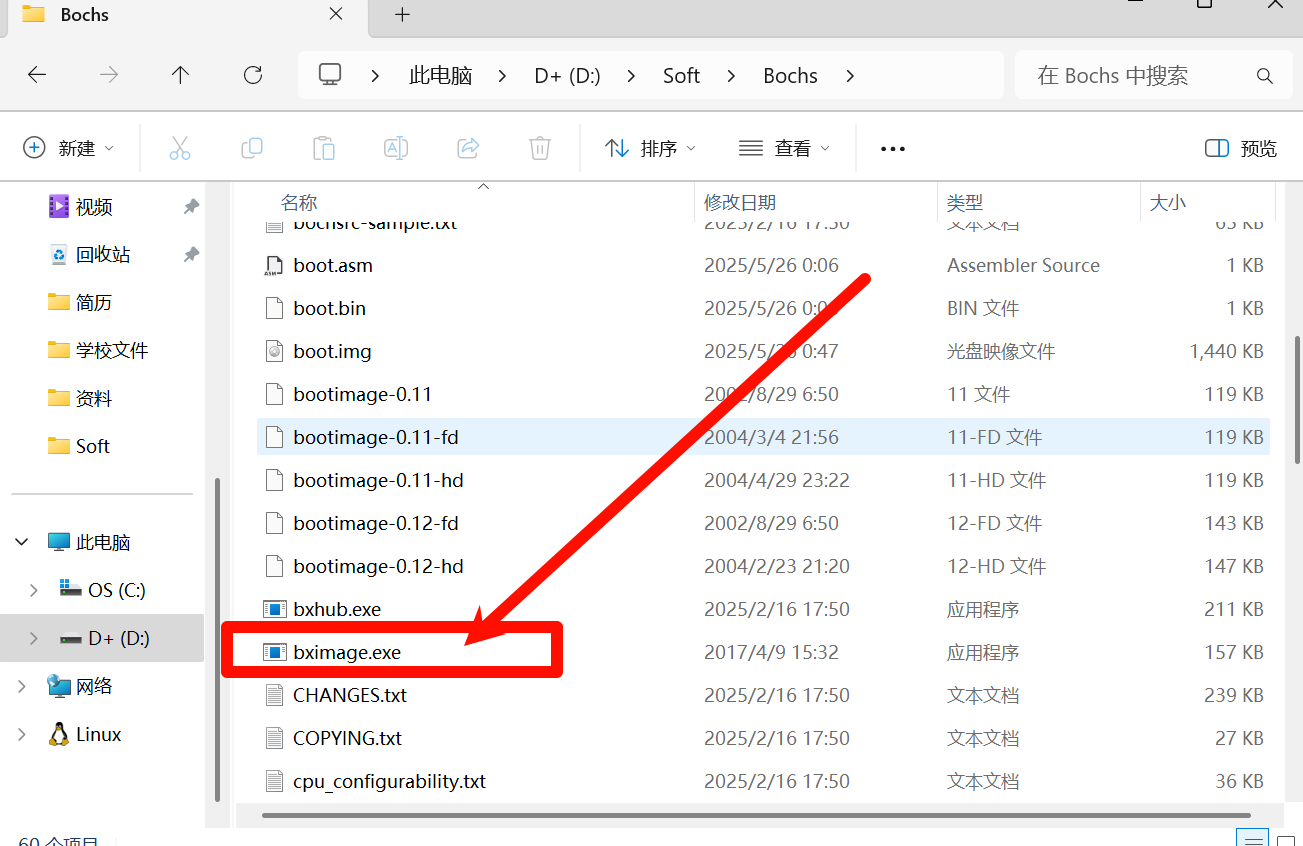Open a new tab with plus

(x=402, y=14)
